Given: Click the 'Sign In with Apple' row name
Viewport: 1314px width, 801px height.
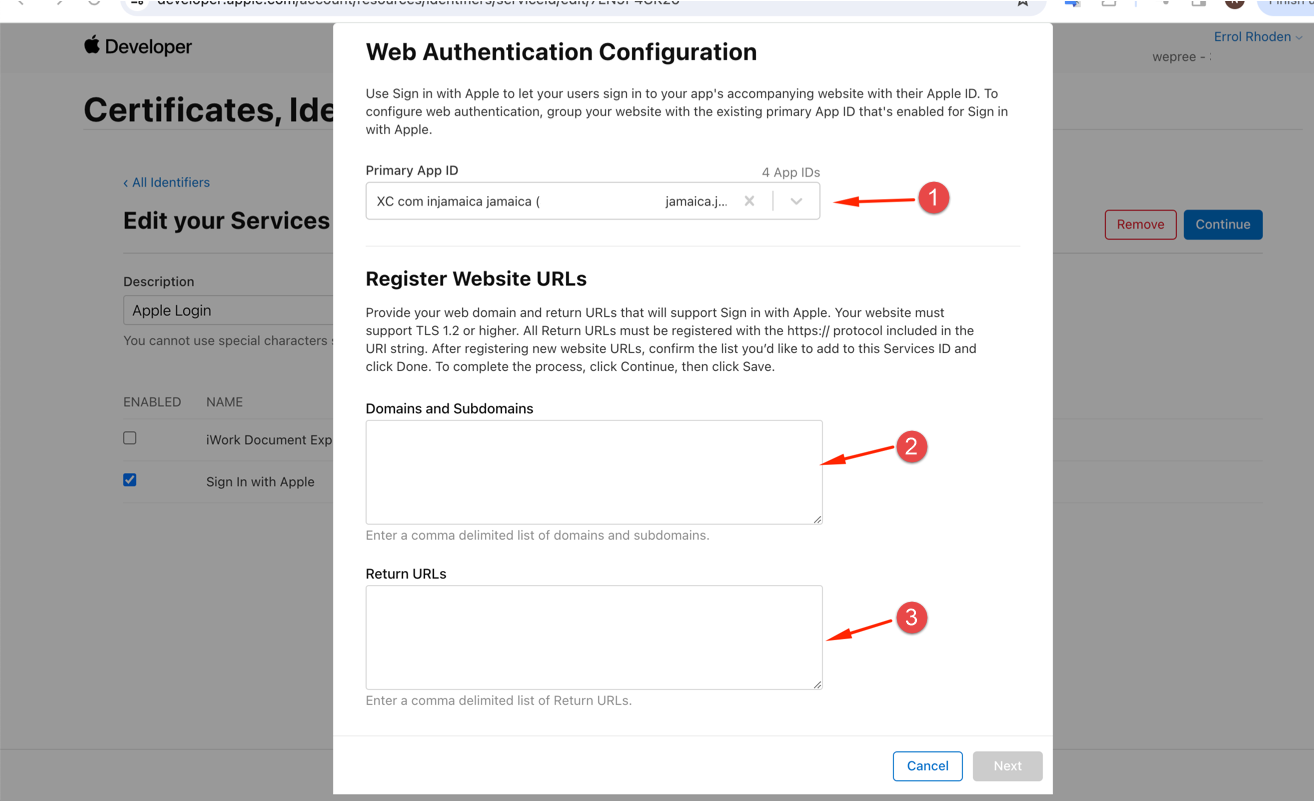Looking at the screenshot, I should [260, 482].
